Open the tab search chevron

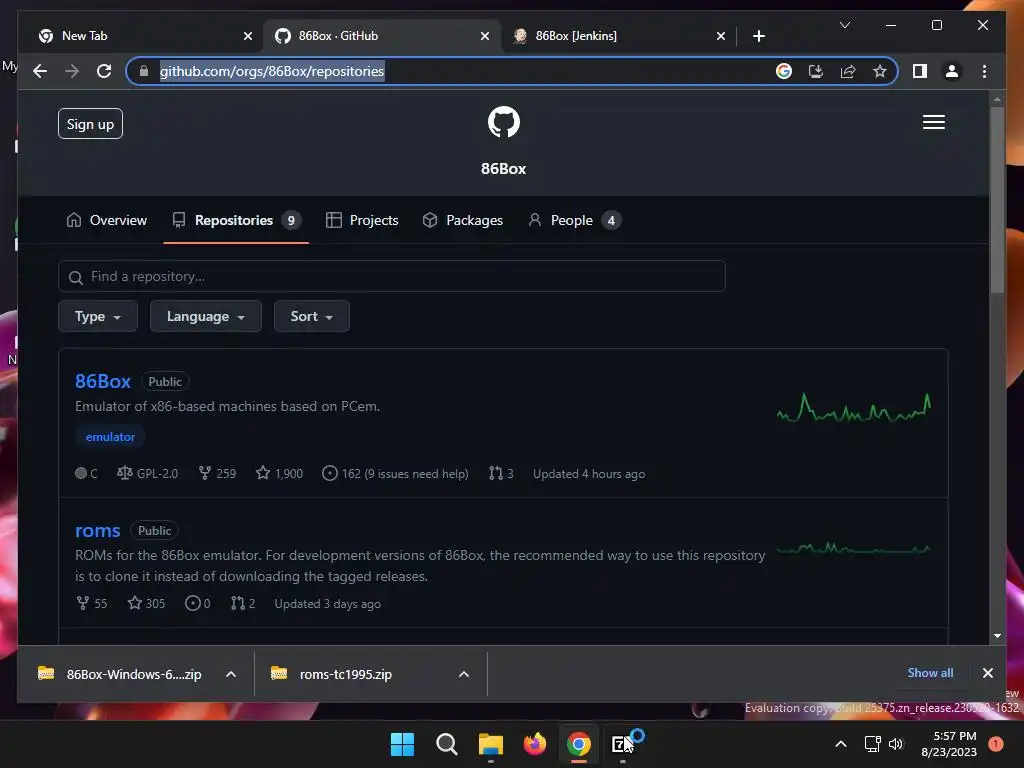coord(844,25)
